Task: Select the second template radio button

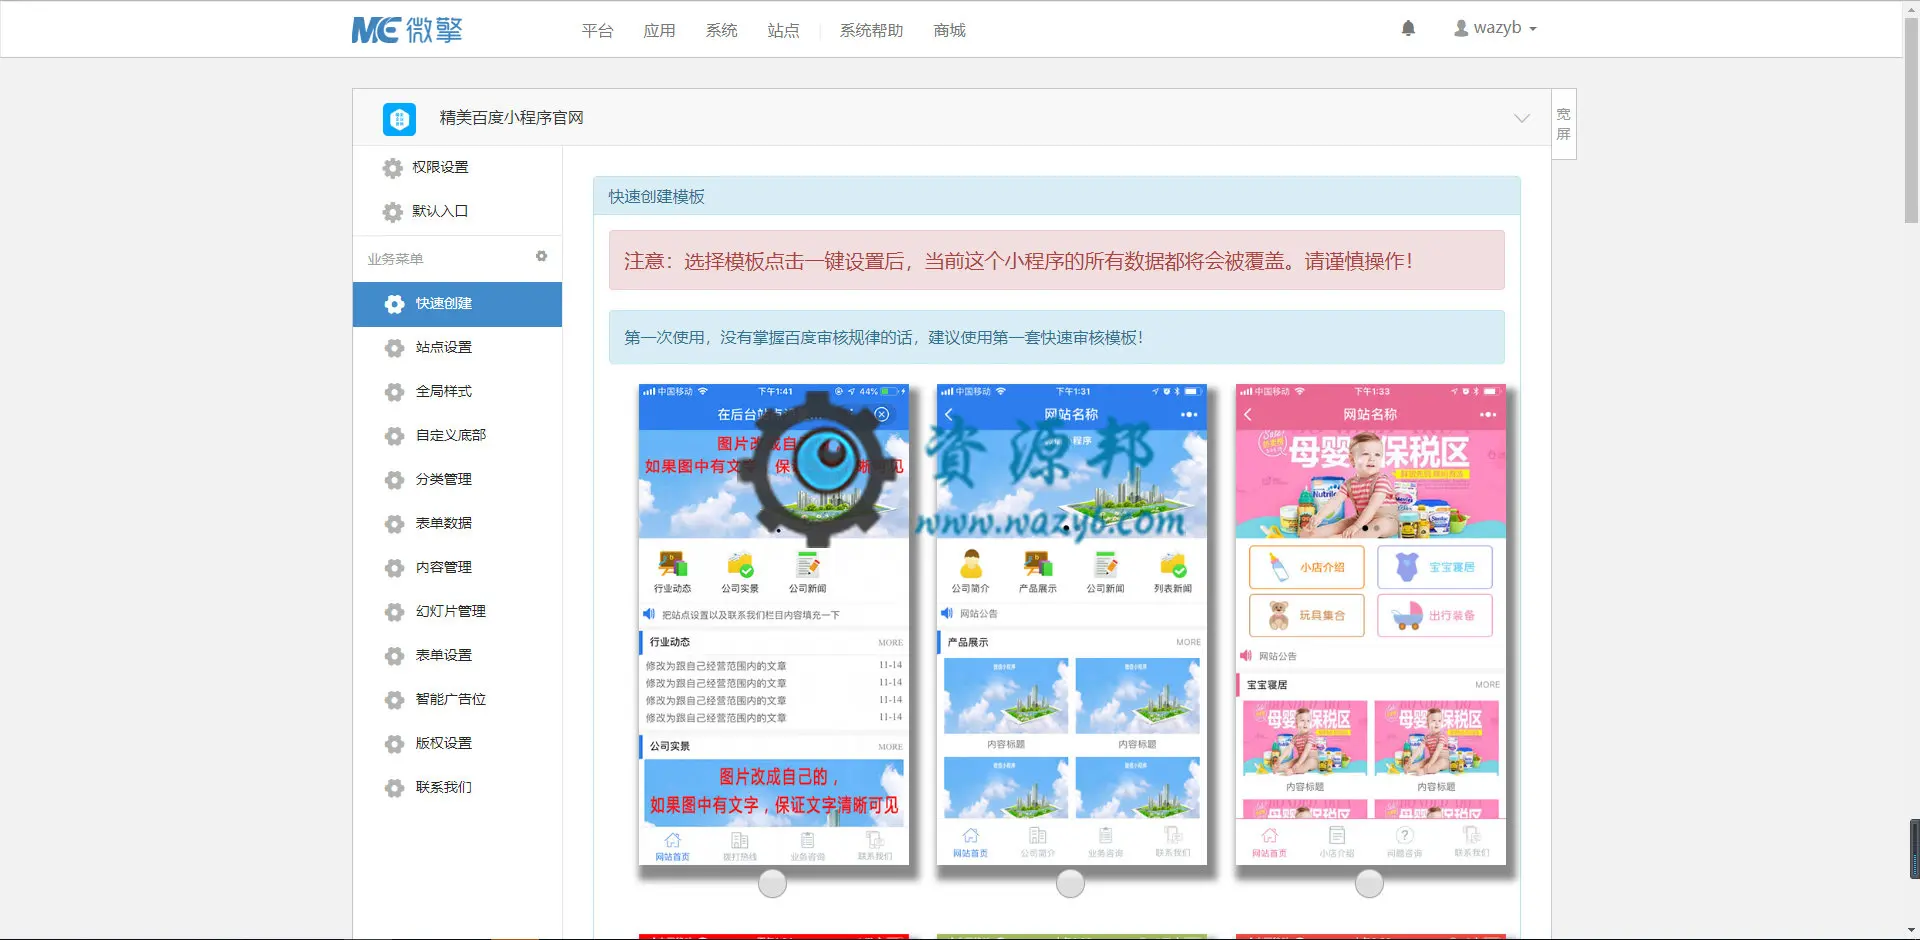Action: (1070, 883)
